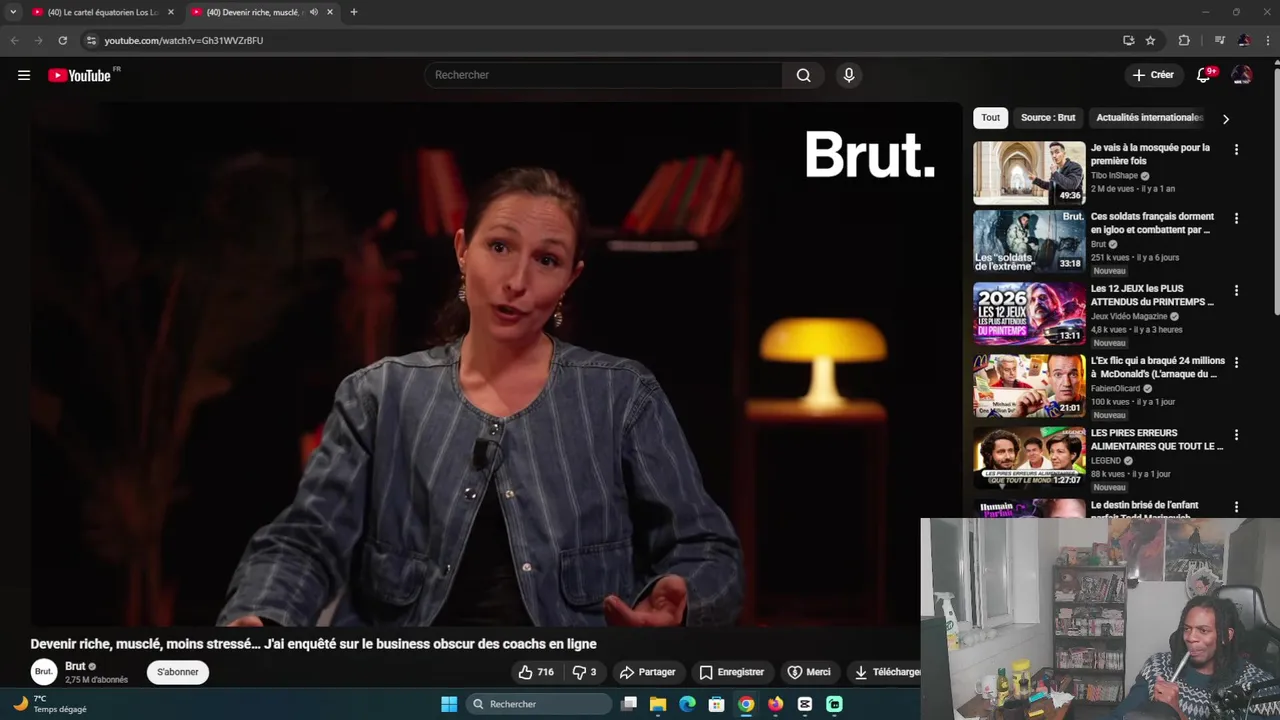Open YouTube notifications bell
The height and width of the screenshot is (720, 1280).
point(1204,75)
